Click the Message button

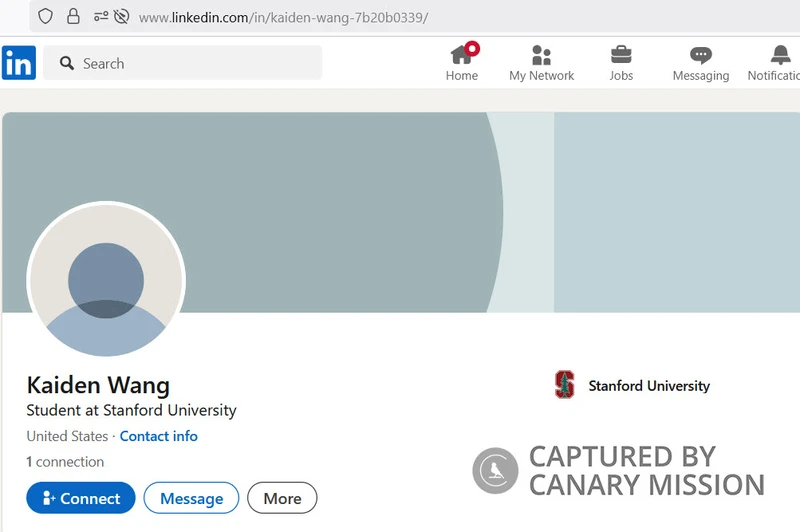[x=191, y=498]
